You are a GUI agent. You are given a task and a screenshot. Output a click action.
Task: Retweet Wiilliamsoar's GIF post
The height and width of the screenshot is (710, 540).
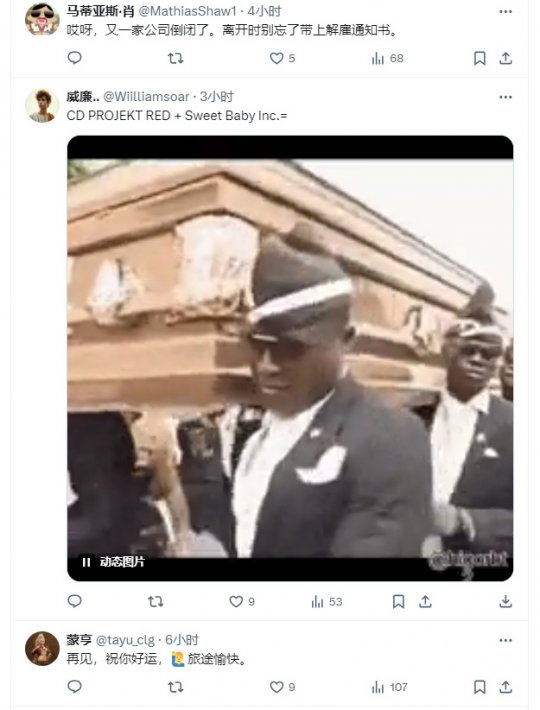pos(155,601)
